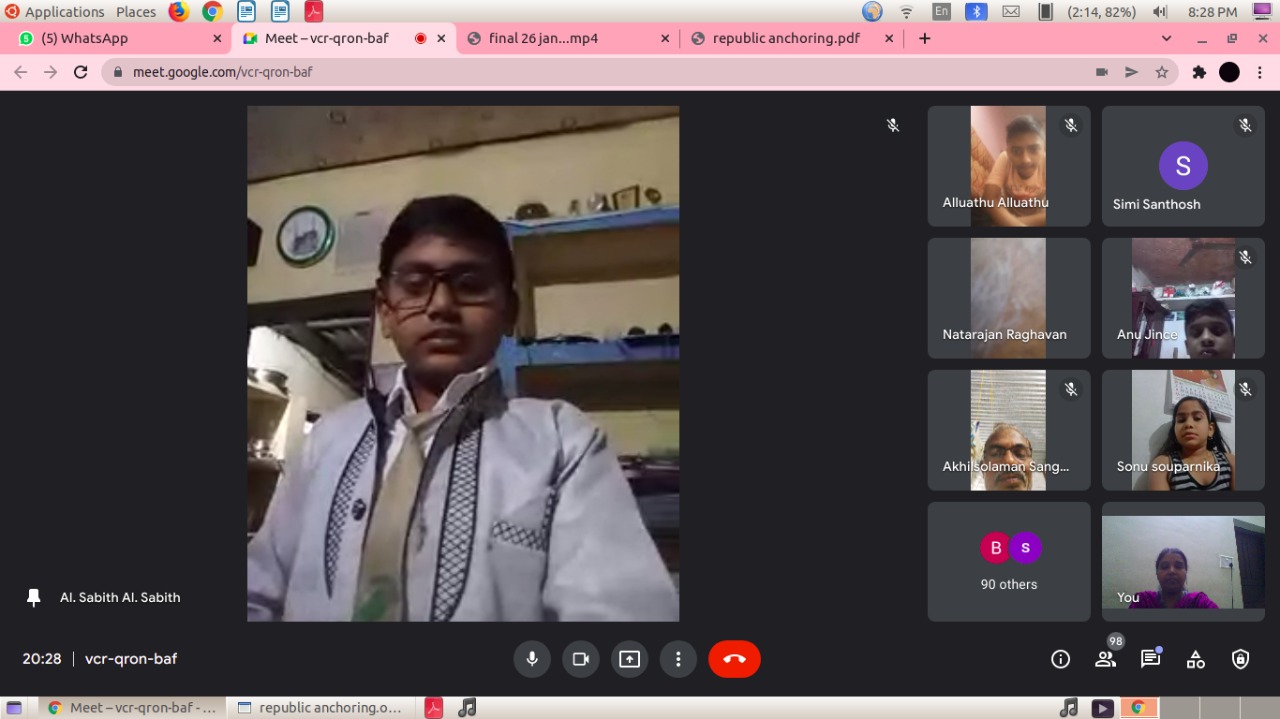Select the Sonu souparnika video tile
The image size is (1280, 719).
point(1183,430)
